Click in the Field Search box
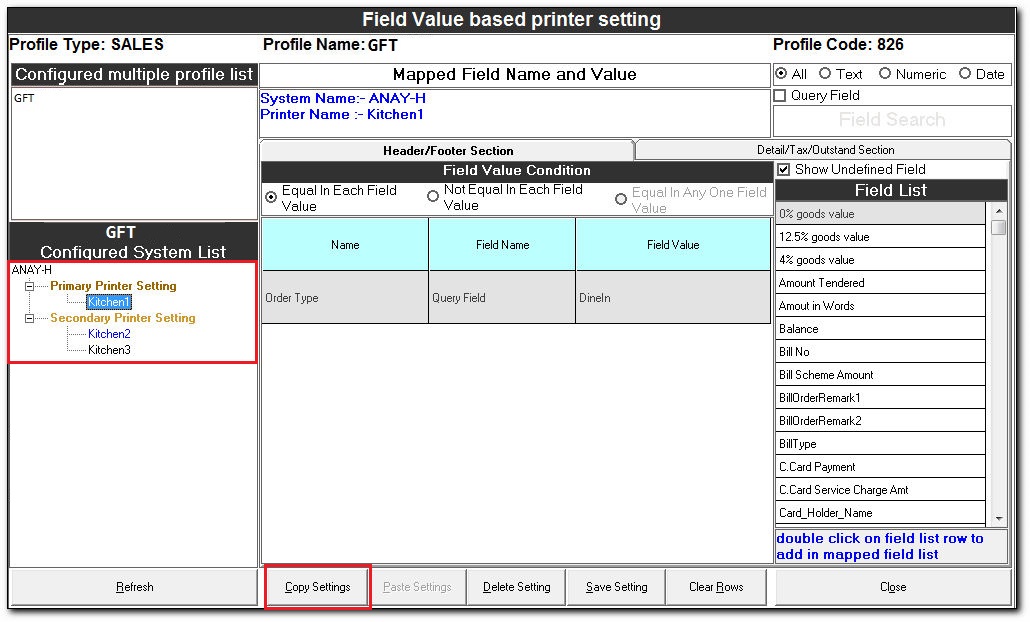 click(x=892, y=120)
